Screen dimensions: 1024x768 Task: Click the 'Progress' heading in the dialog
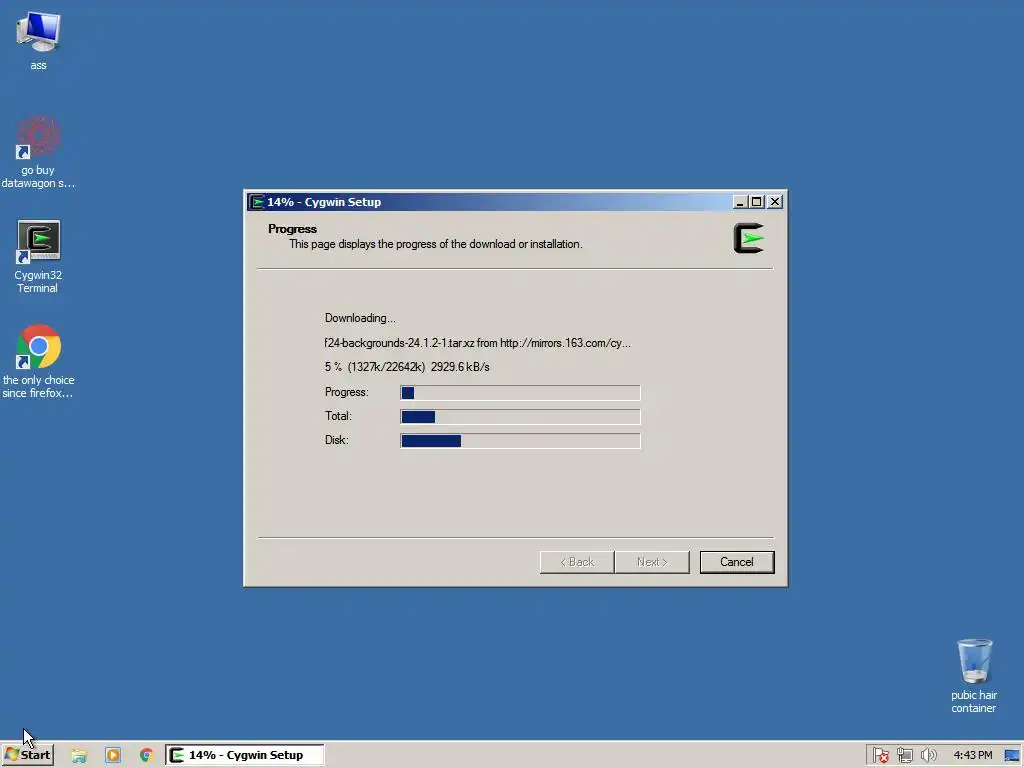(x=292, y=229)
